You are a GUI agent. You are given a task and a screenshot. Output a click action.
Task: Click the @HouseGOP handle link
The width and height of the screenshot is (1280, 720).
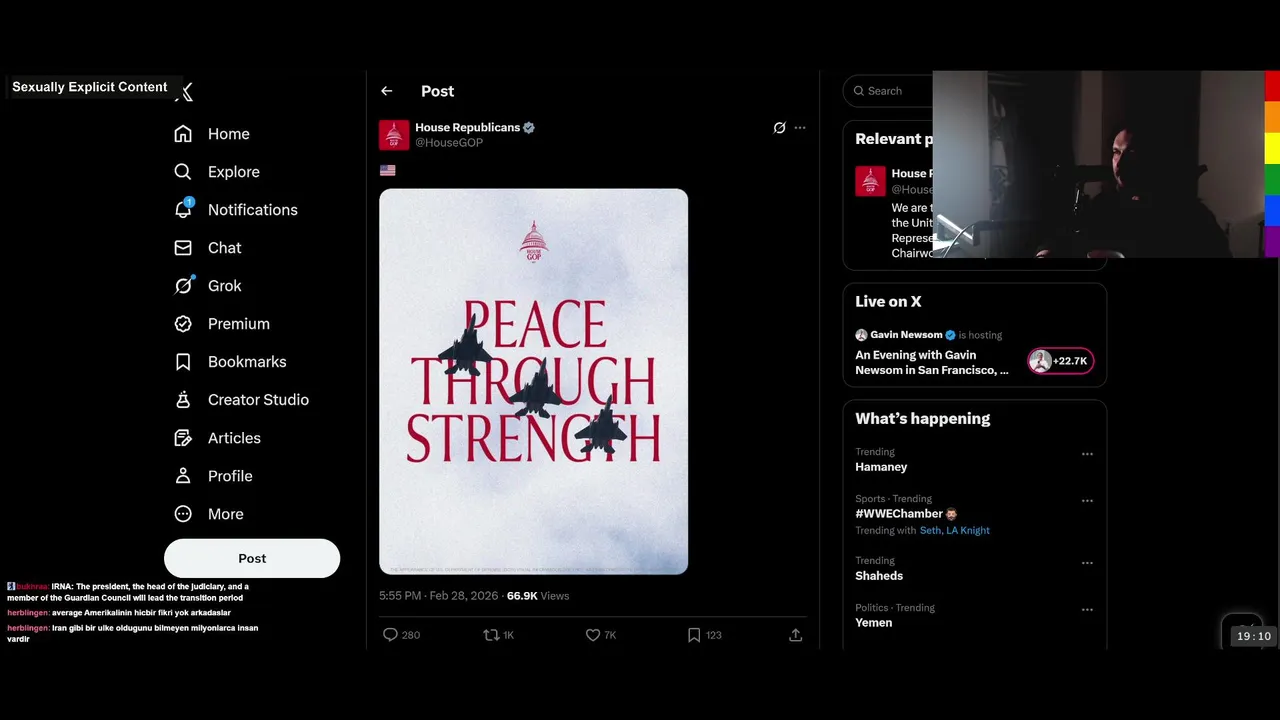click(x=449, y=143)
